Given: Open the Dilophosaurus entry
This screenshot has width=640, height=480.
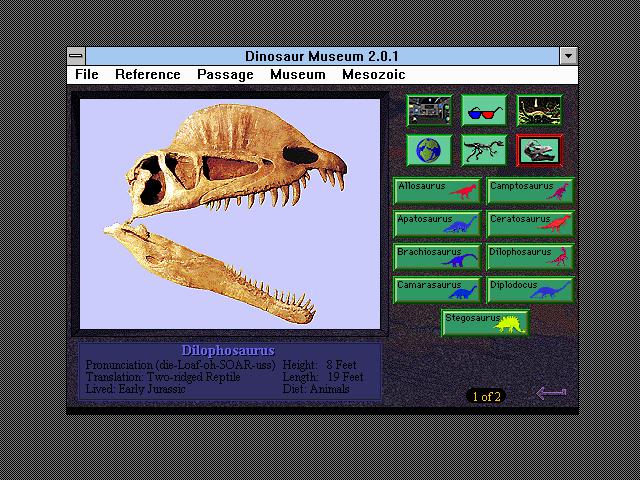Looking at the screenshot, I should [x=530, y=257].
